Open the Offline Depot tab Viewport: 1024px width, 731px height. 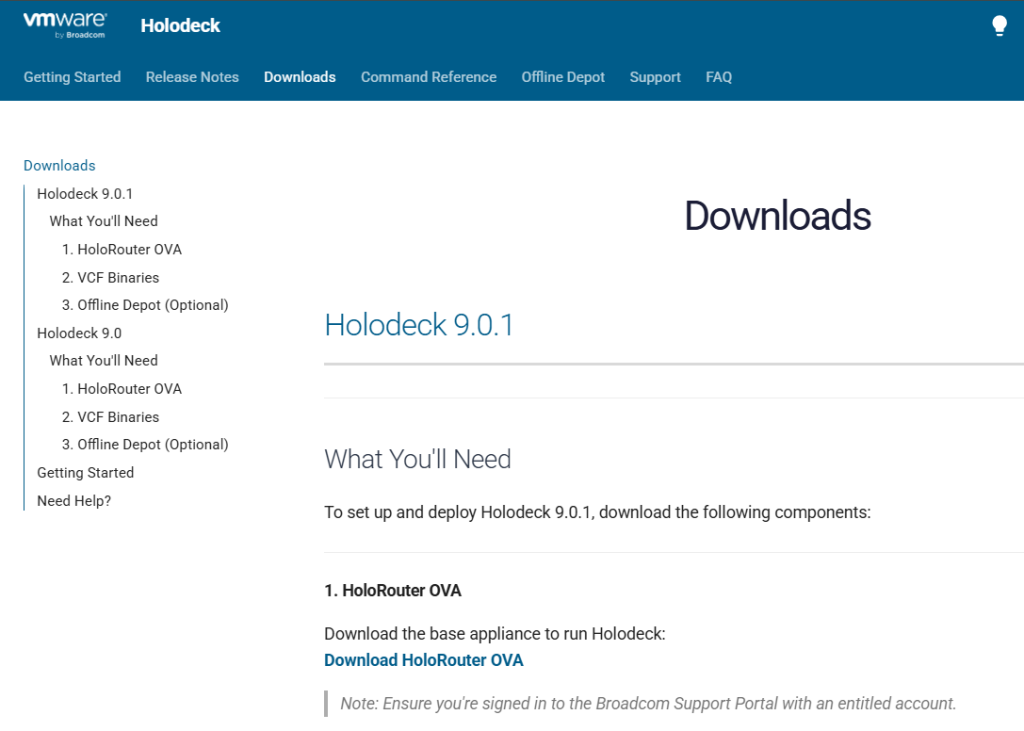563,77
